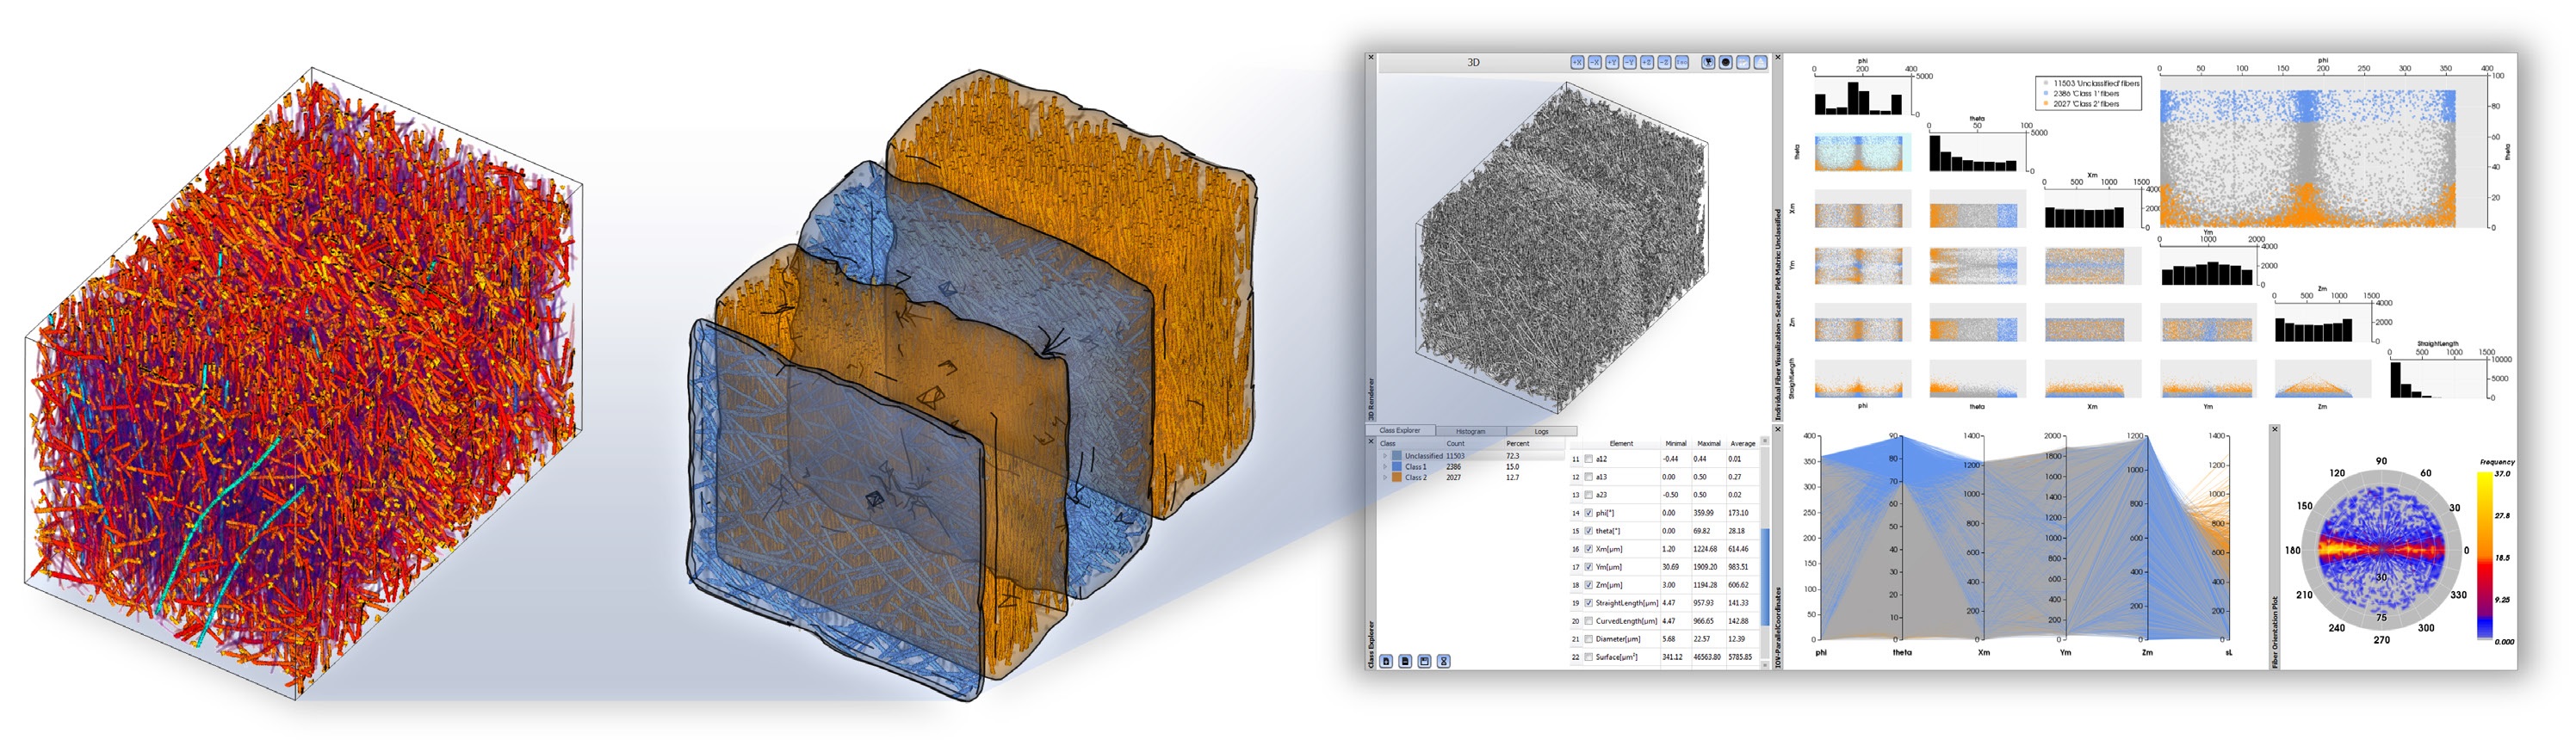Viewport: 2576px width, 752px height.
Task: Click the first add-class icon in Class Explorer
Action: 1386,661
